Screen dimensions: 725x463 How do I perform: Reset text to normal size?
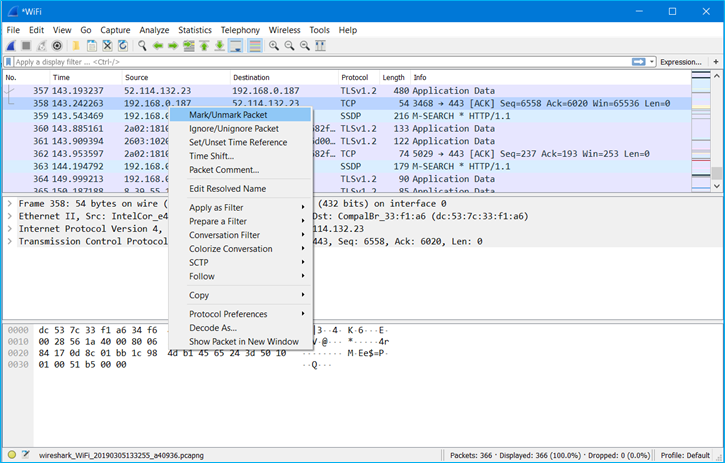coord(305,45)
